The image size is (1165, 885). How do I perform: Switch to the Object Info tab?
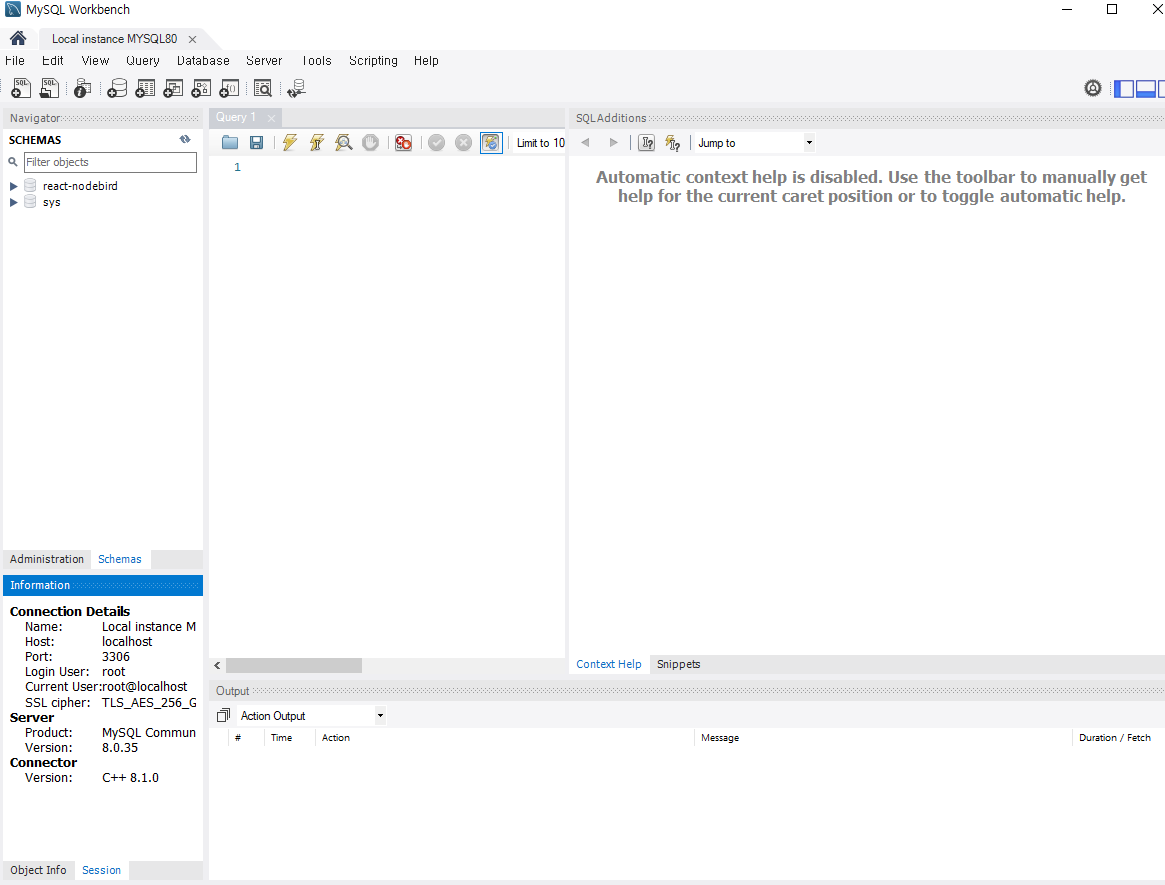point(38,869)
